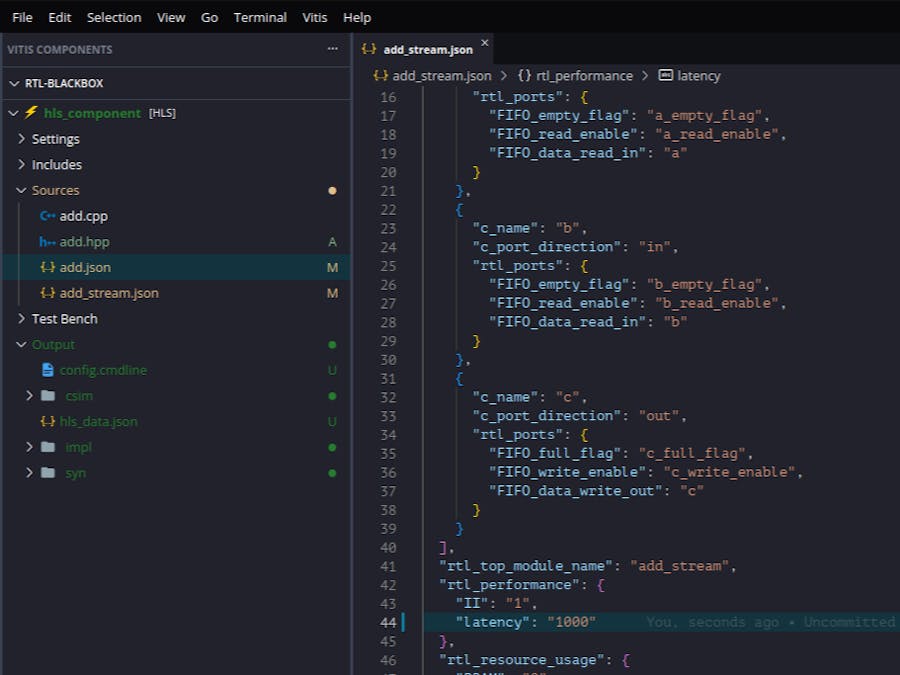The width and height of the screenshot is (900, 675).
Task: Click the latency value on line 44
Action: pyautogui.click(x=570, y=622)
